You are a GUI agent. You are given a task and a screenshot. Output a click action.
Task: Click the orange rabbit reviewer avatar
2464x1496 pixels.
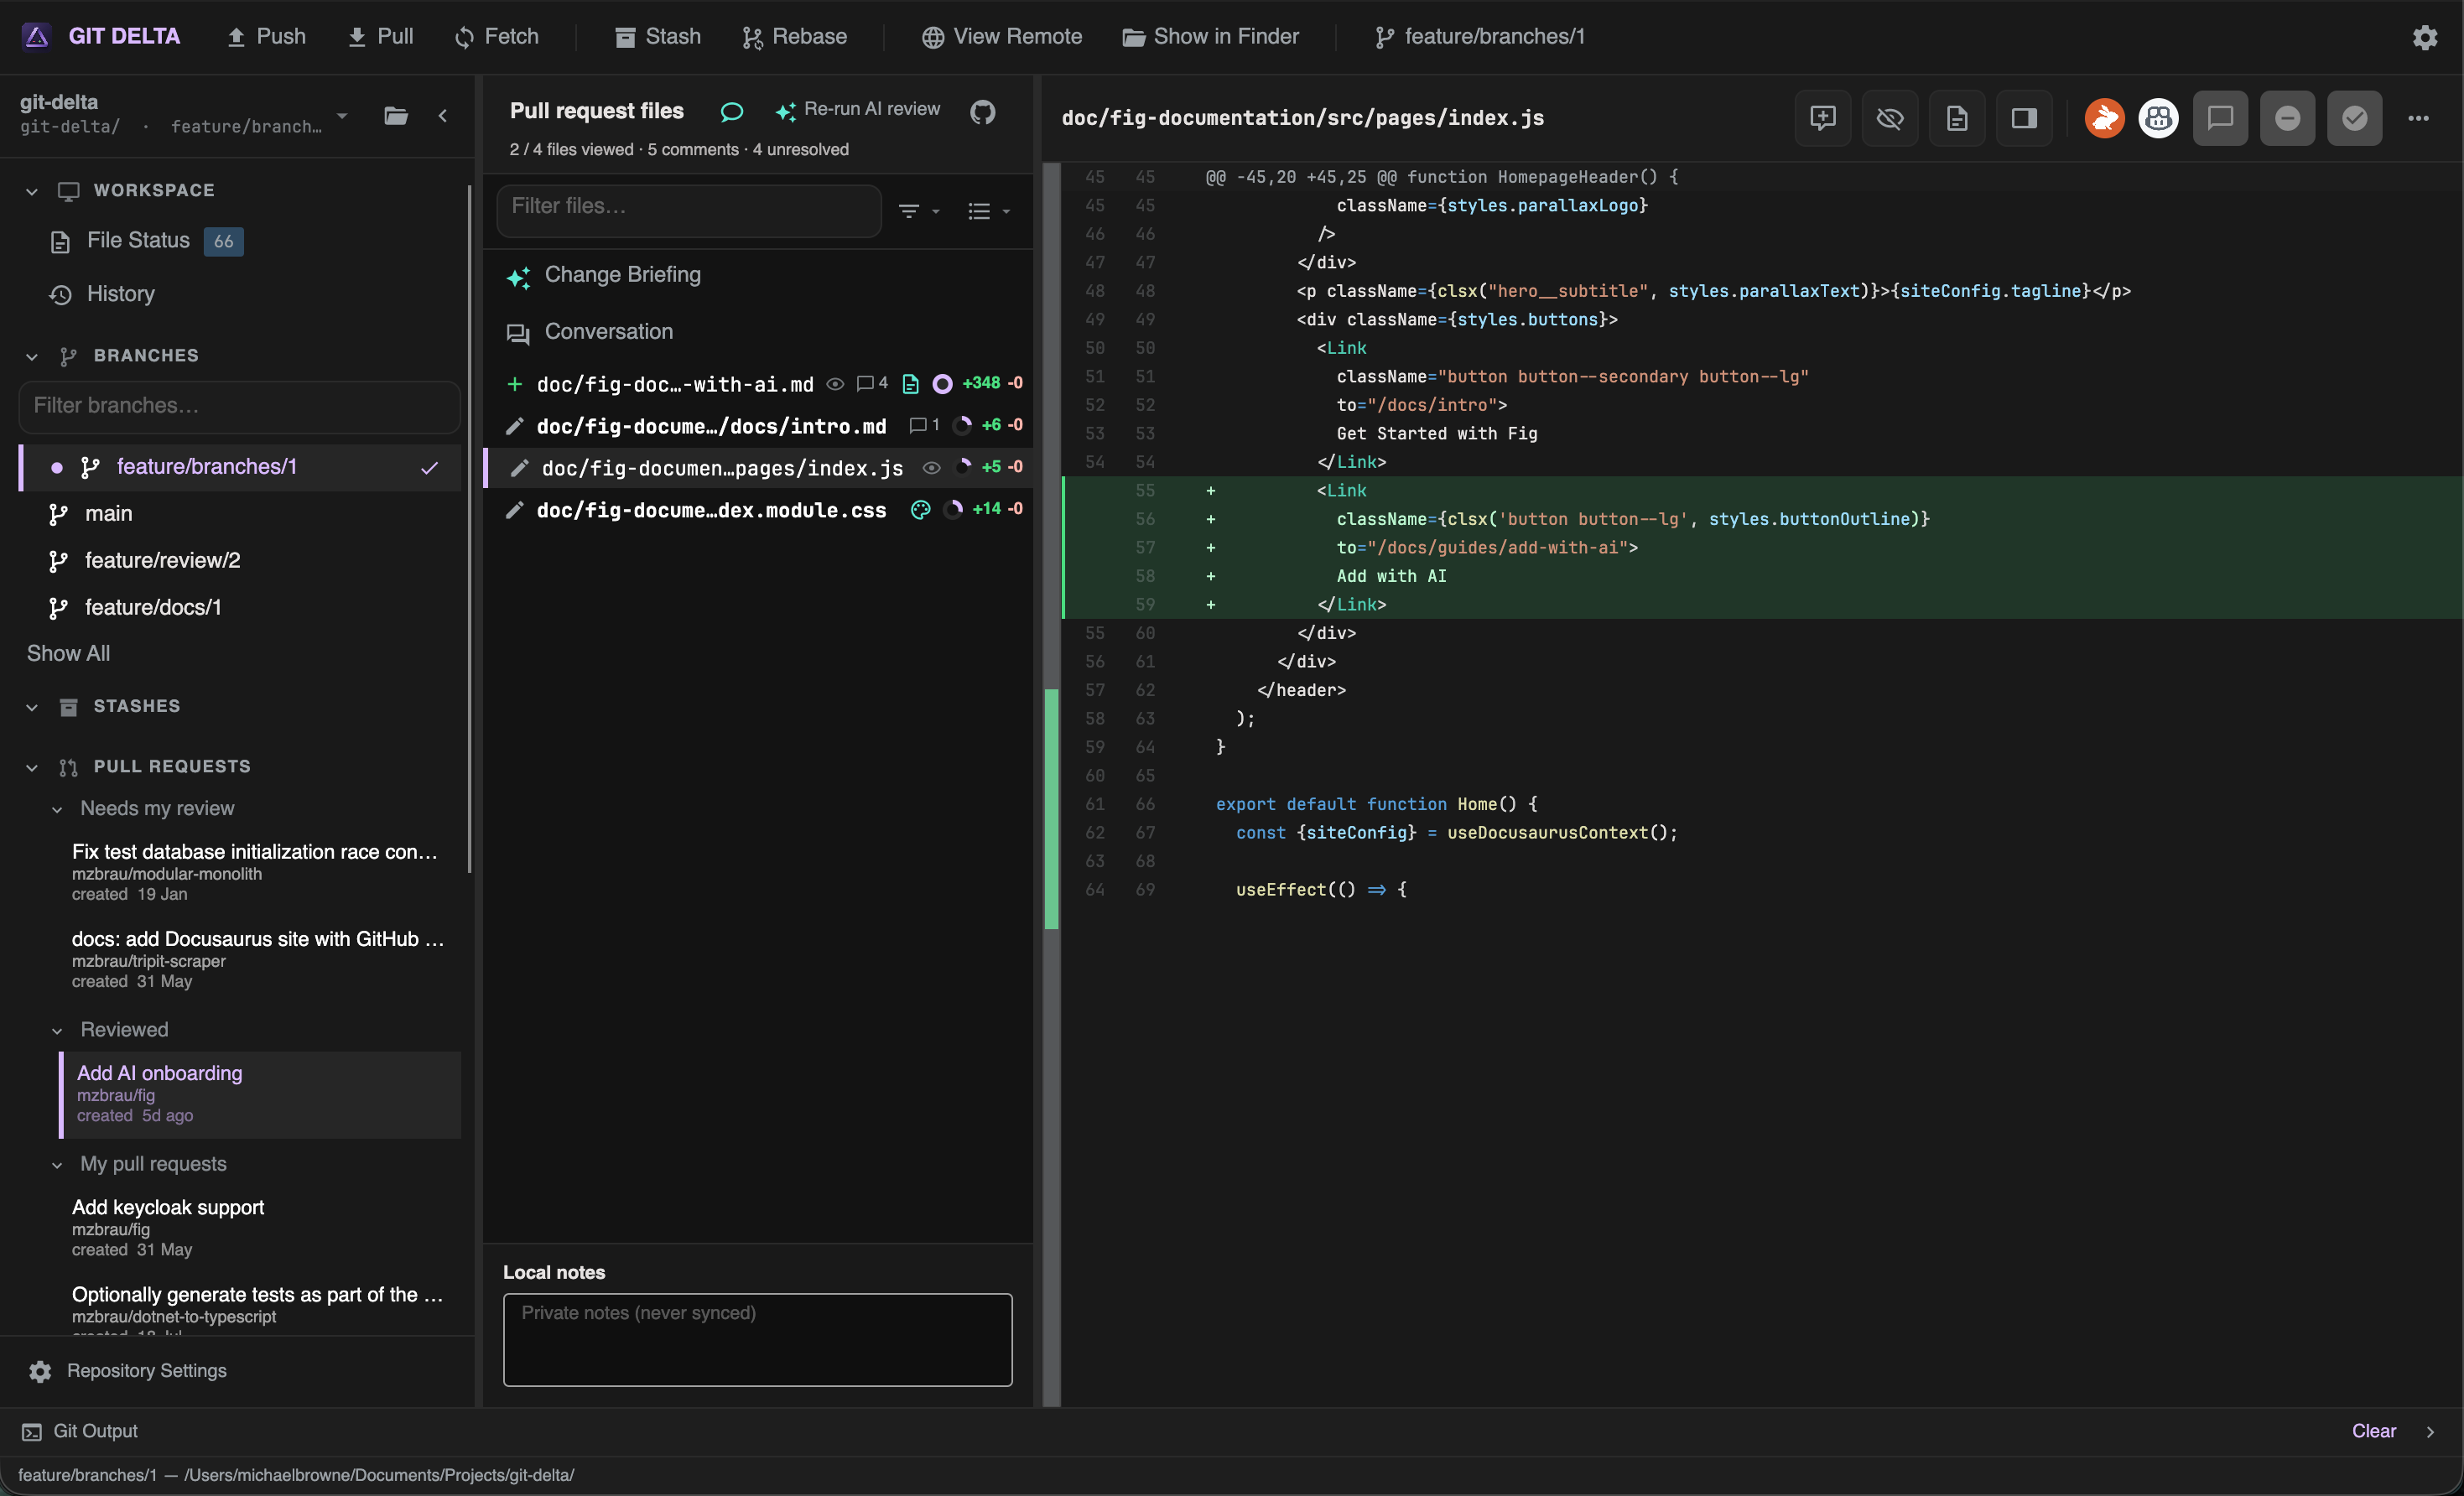click(2104, 118)
